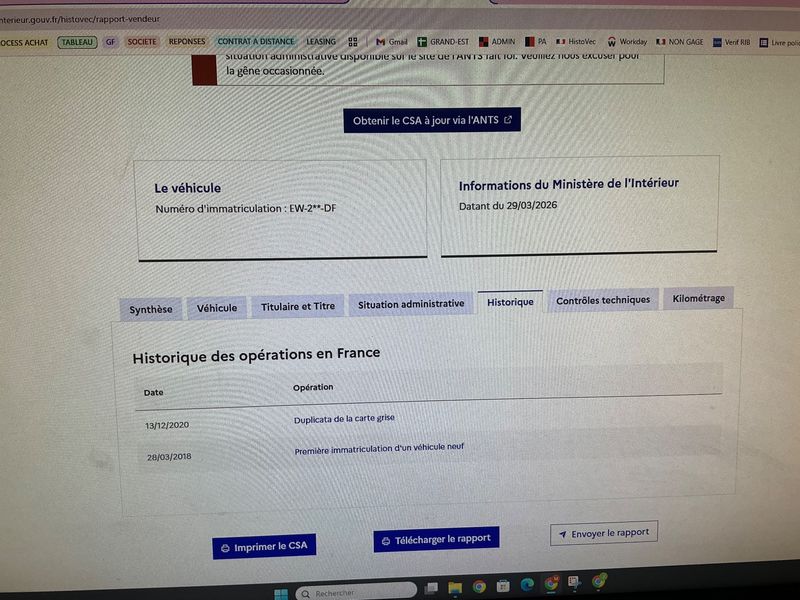The image size is (800, 600).
Task: Open the GRAND-EST bookmark
Action: coord(443,42)
